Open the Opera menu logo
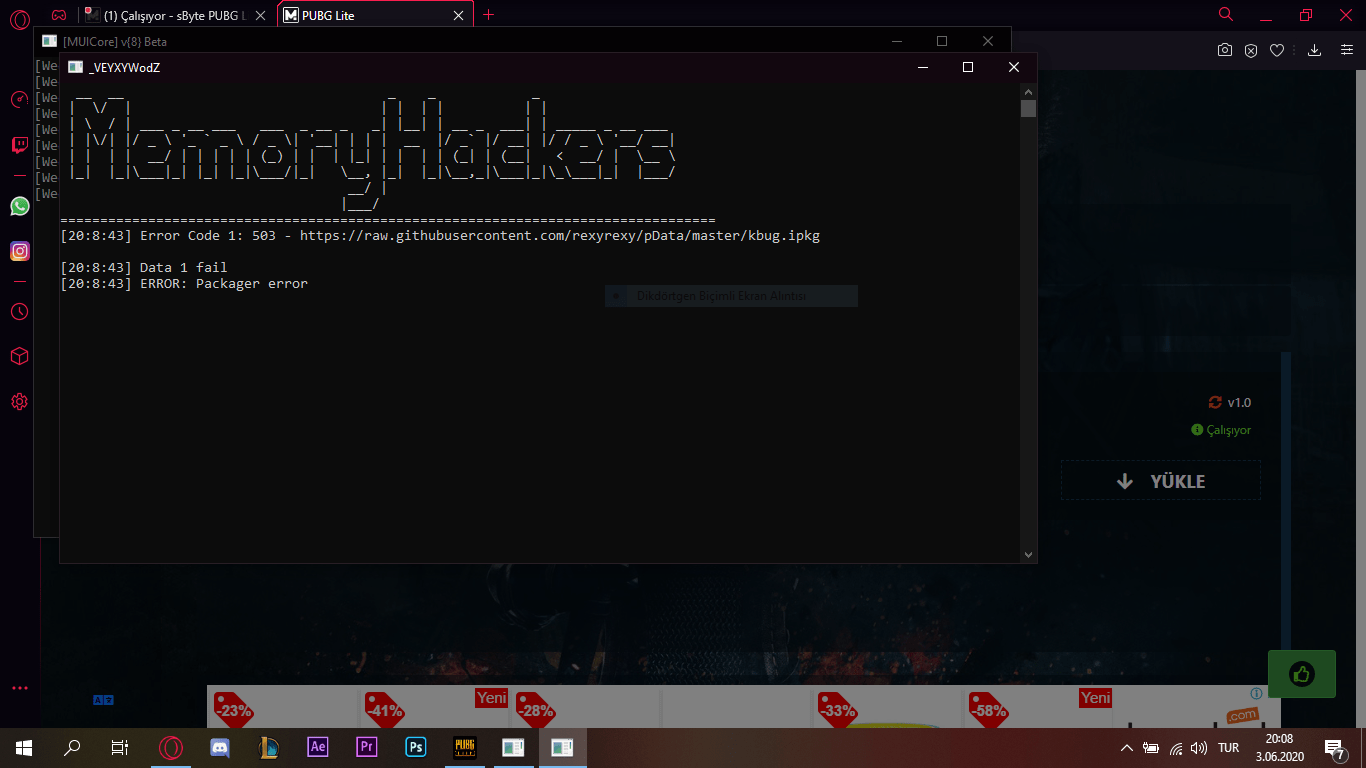Image resolution: width=1366 pixels, height=768 pixels. coord(19,19)
